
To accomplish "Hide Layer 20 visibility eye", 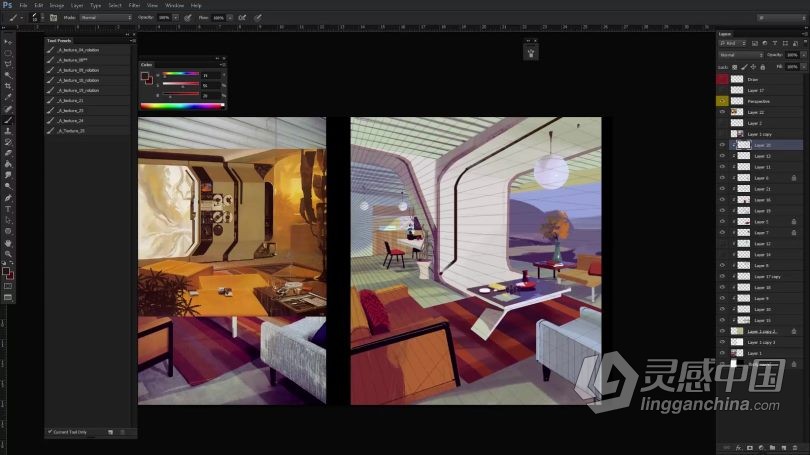I will pyautogui.click(x=722, y=145).
